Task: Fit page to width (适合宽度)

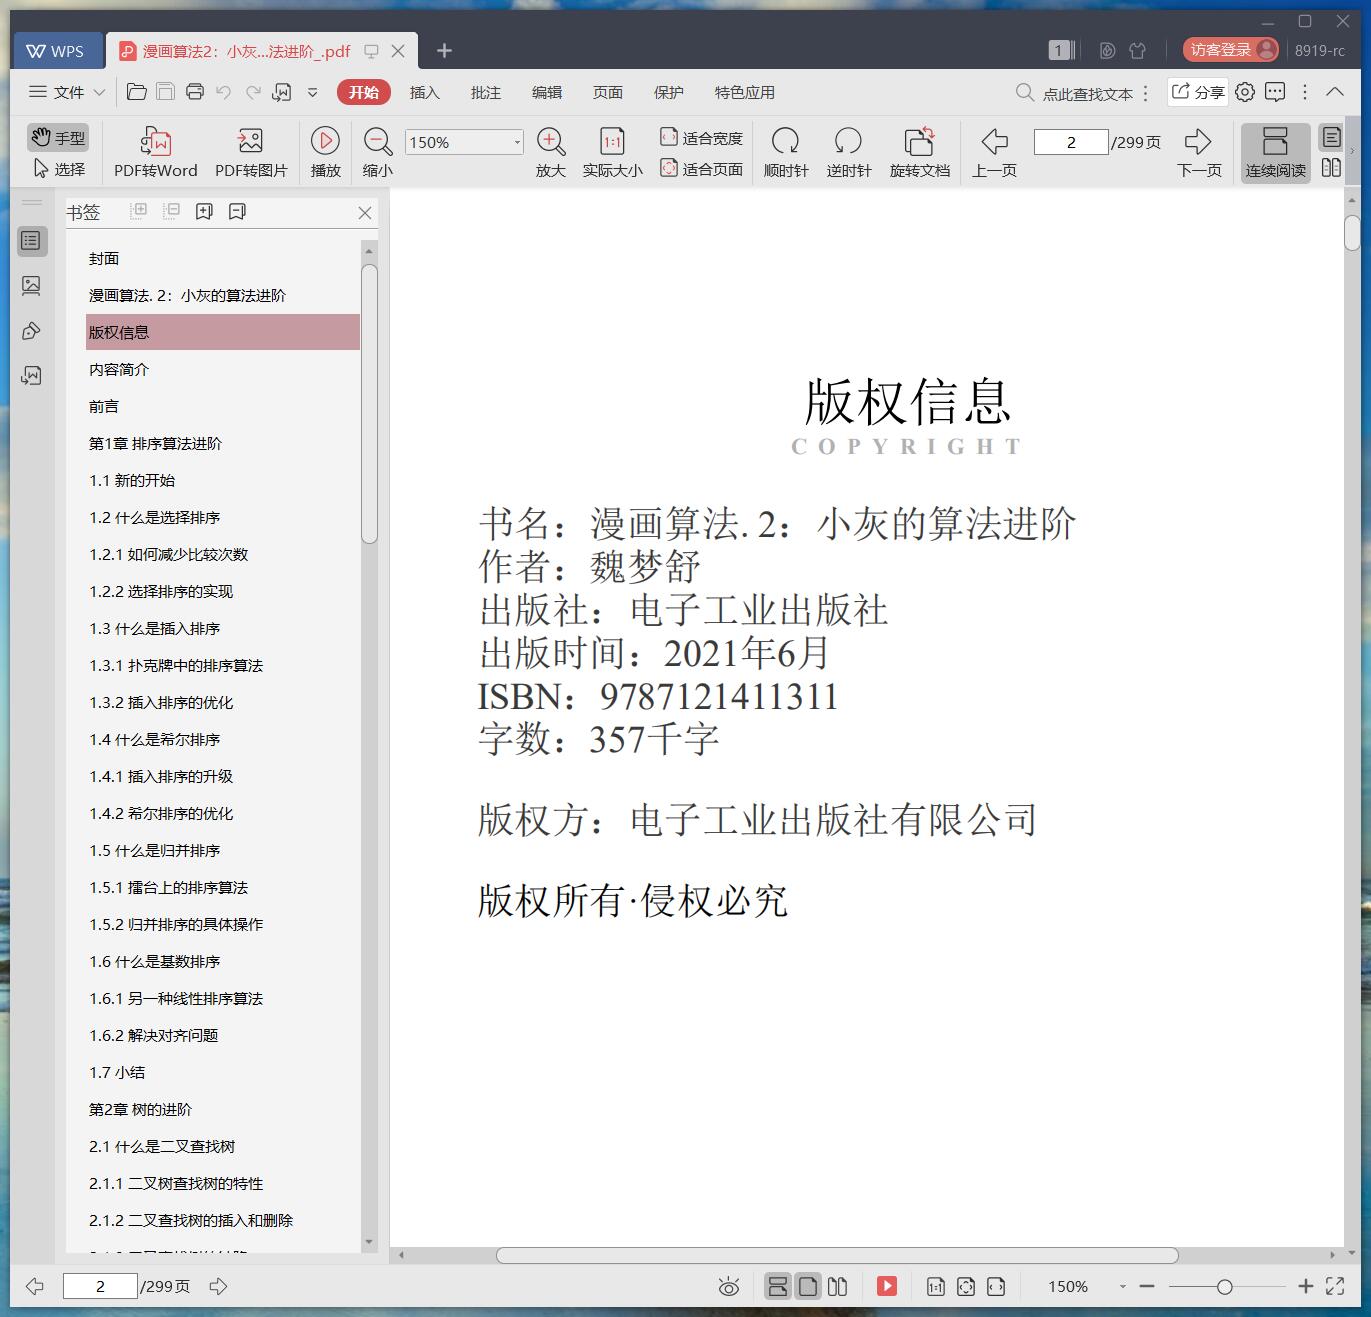Action: [701, 138]
